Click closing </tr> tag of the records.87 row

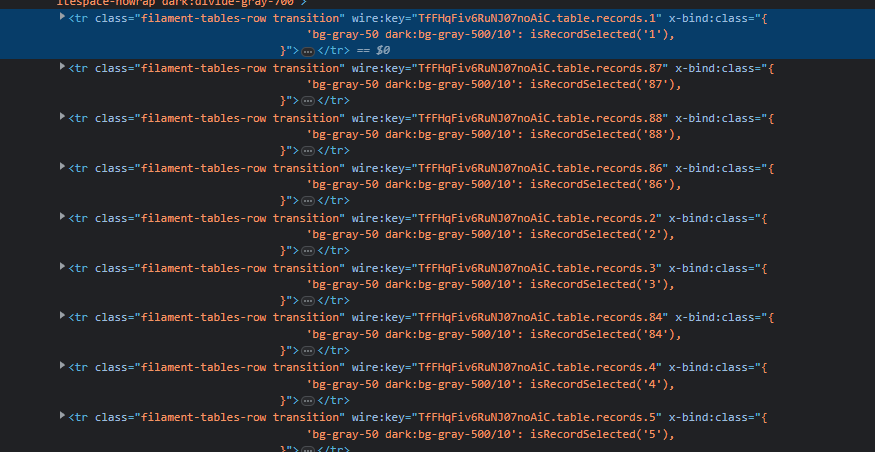pos(333,101)
